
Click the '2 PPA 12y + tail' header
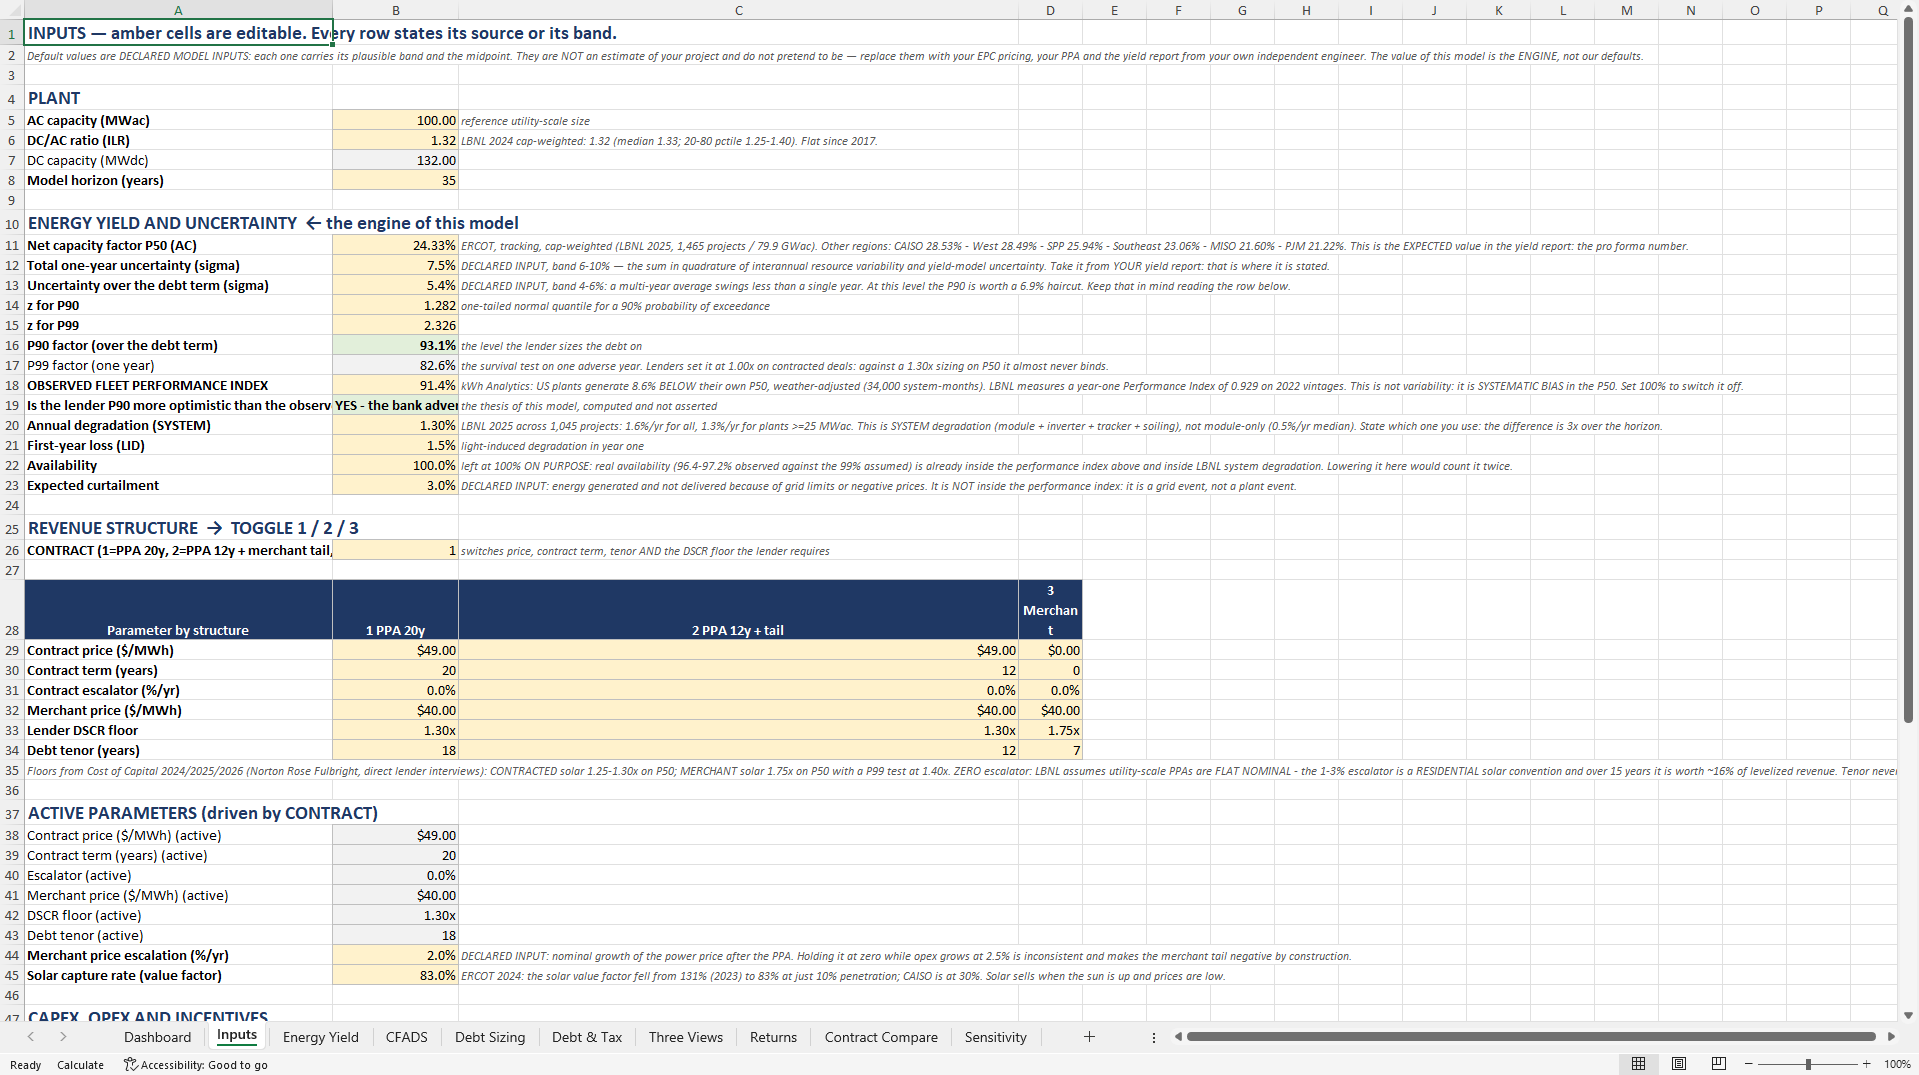738,610
